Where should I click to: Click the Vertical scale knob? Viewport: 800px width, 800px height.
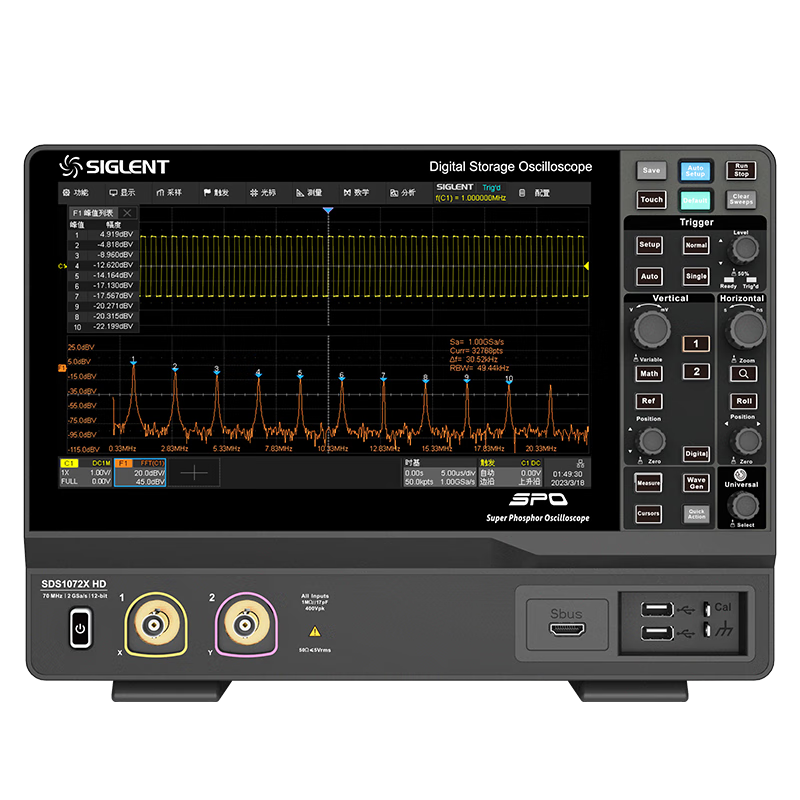point(651,329)
